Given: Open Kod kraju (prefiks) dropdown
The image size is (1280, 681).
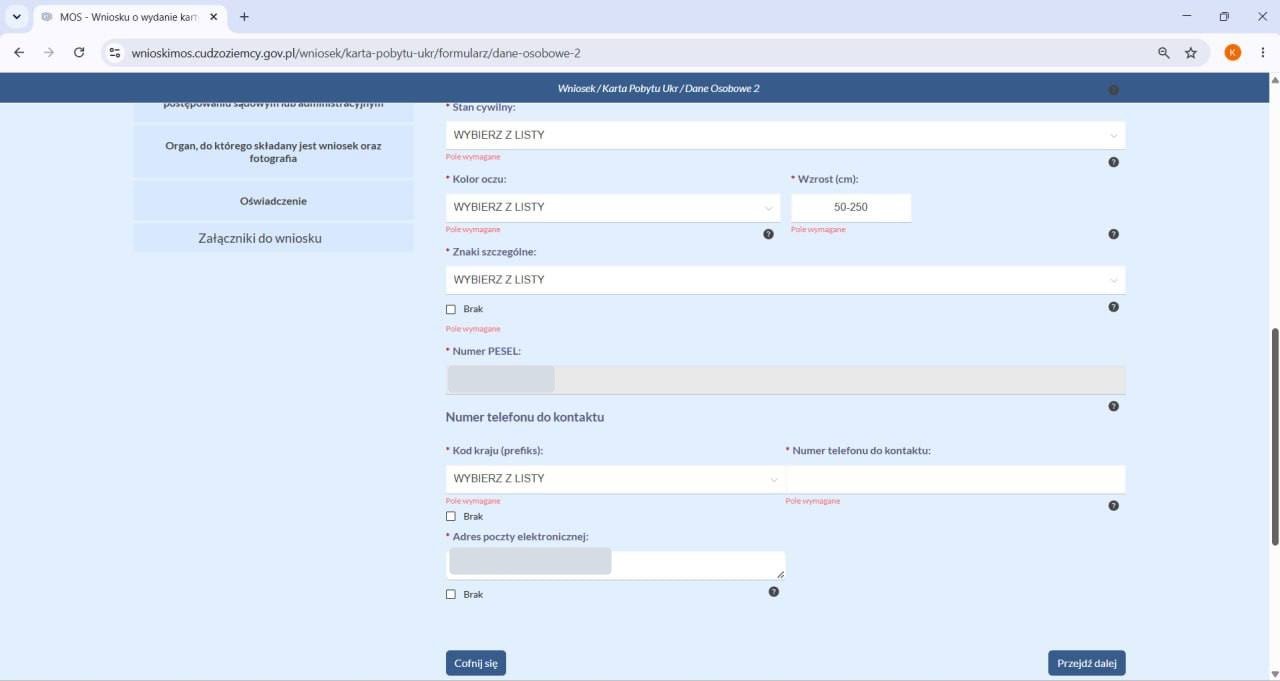Looking at the screenshot, I should click(613, 479).
